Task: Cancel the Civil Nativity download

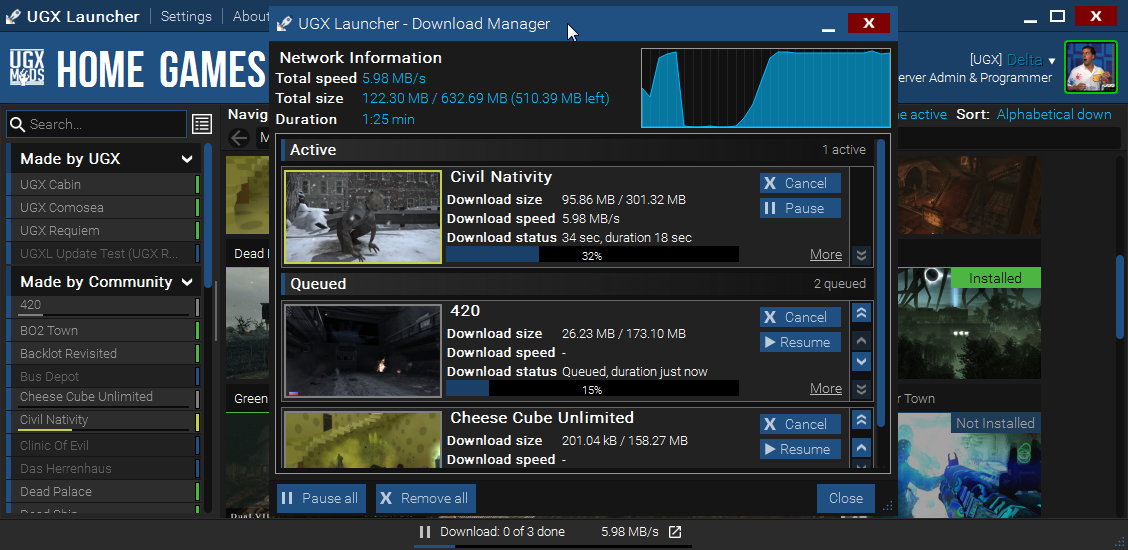Action: [800, 183]
